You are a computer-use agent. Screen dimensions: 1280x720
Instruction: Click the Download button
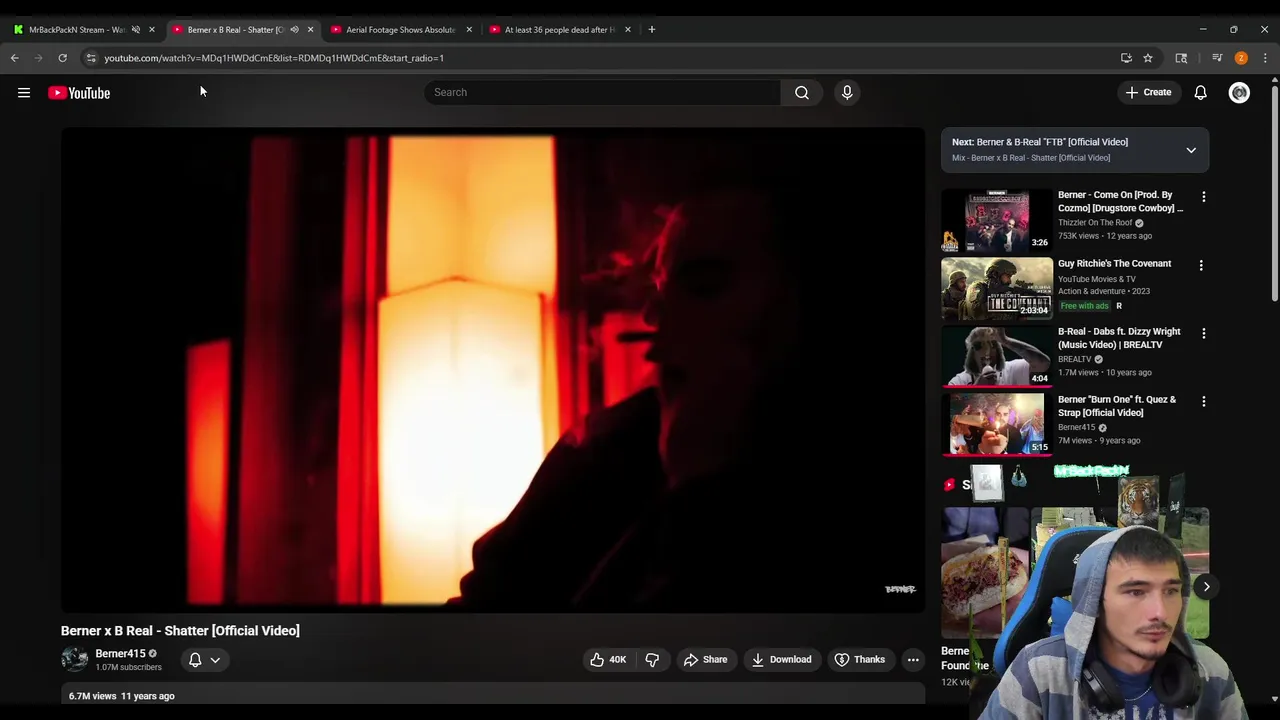[x=781, y=659]
